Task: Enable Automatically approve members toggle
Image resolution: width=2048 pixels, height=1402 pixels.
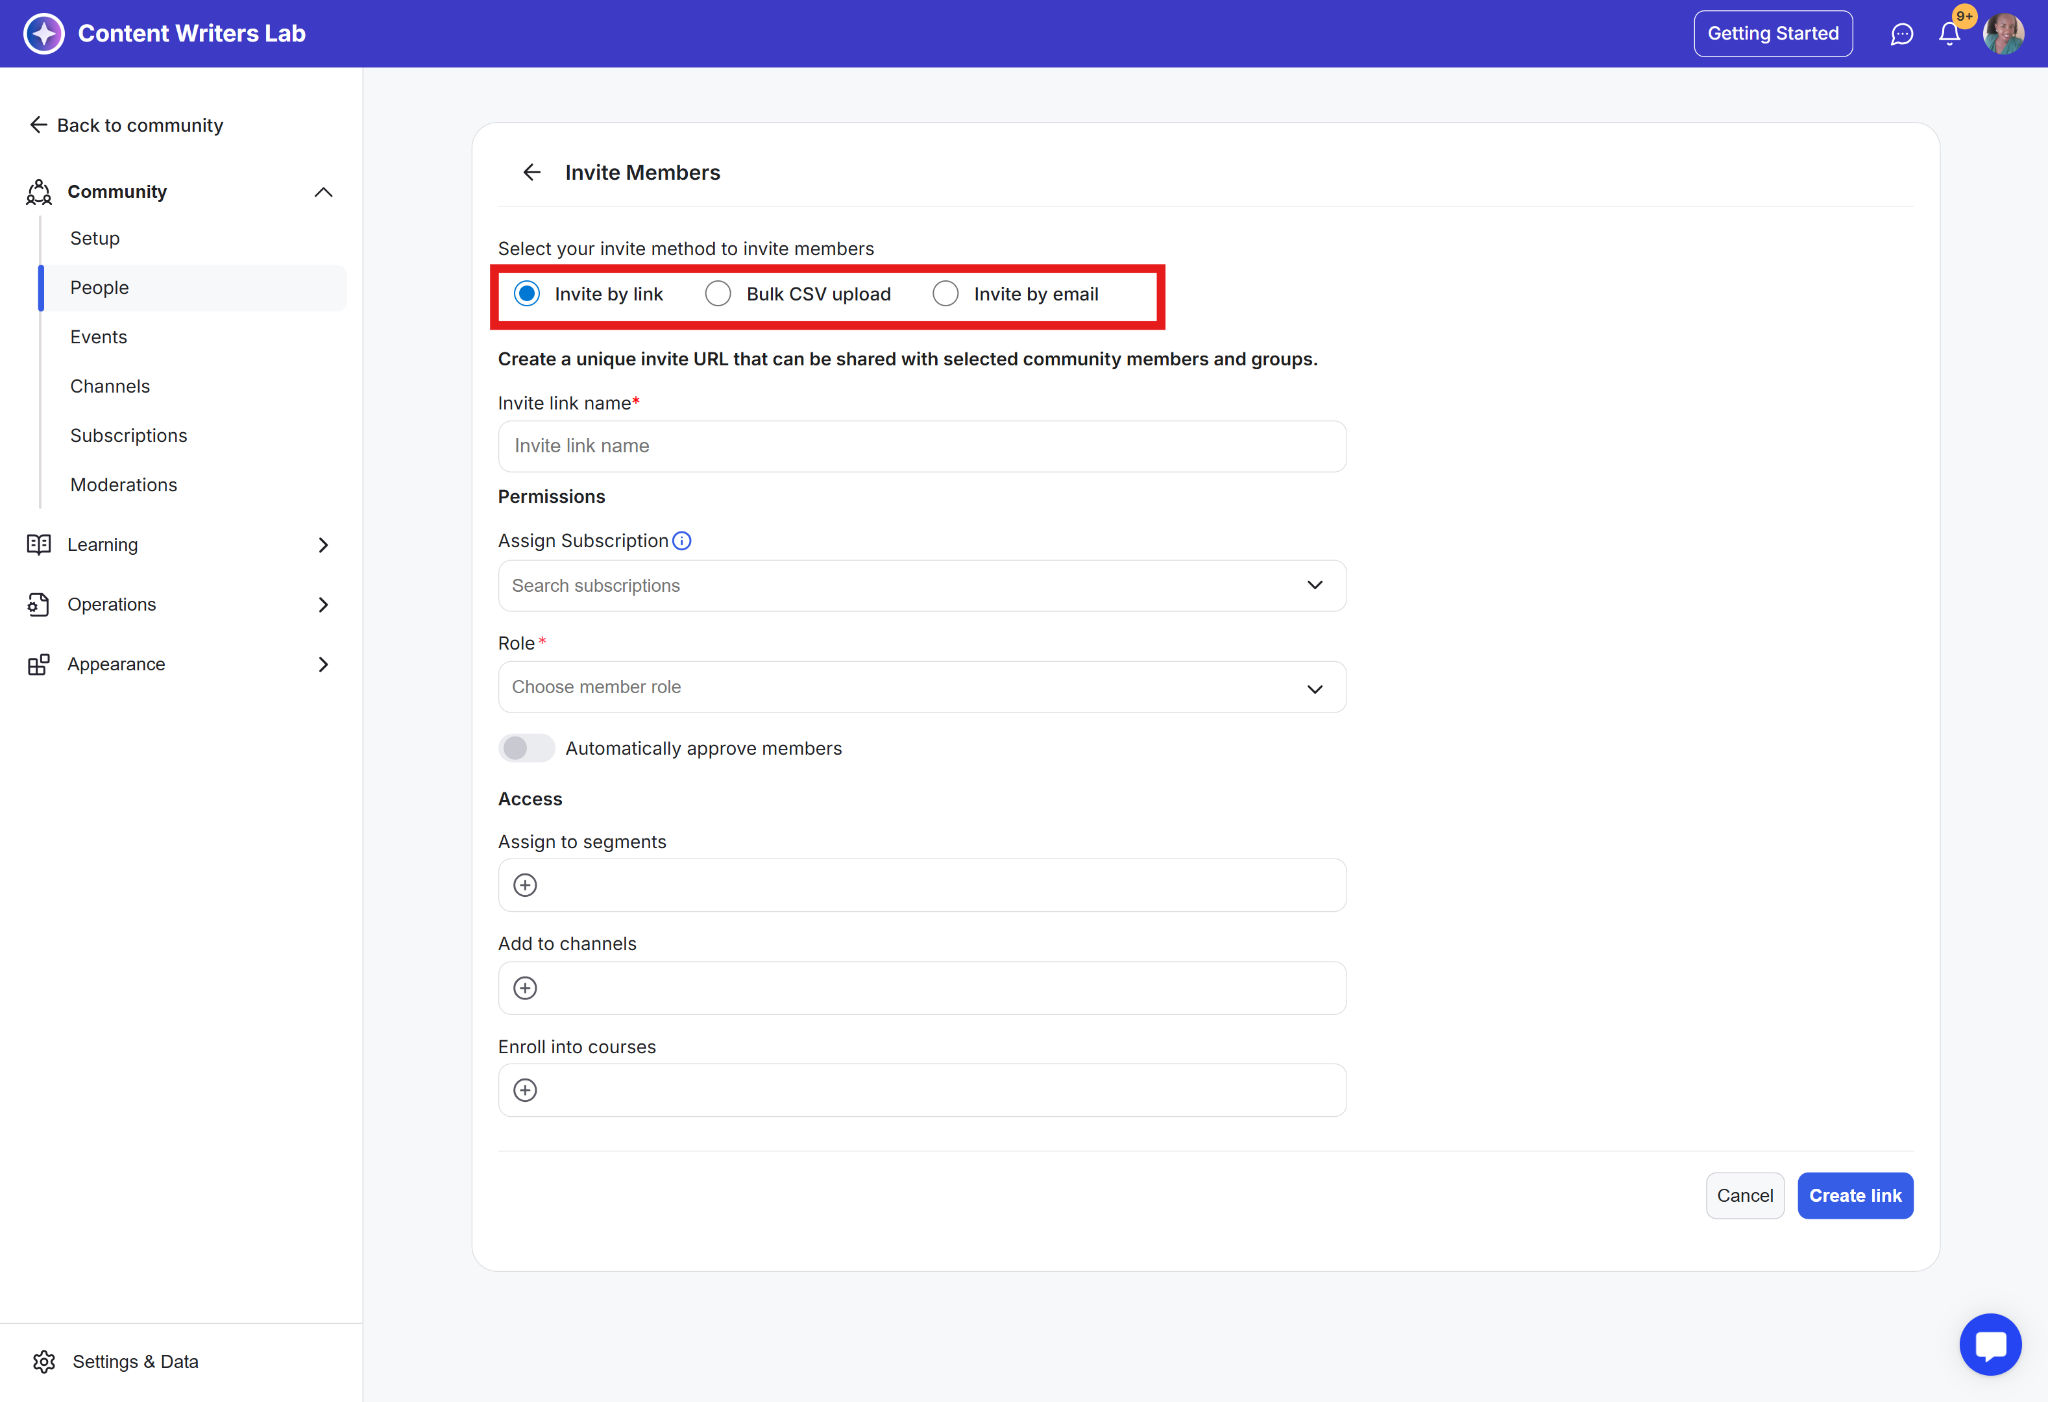Action: coord(526,748)
